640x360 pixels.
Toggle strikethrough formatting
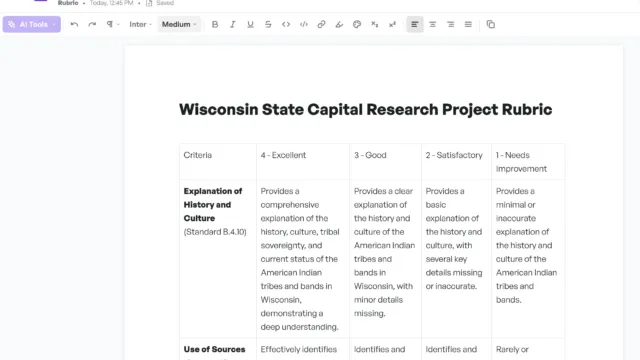[268, 24]
